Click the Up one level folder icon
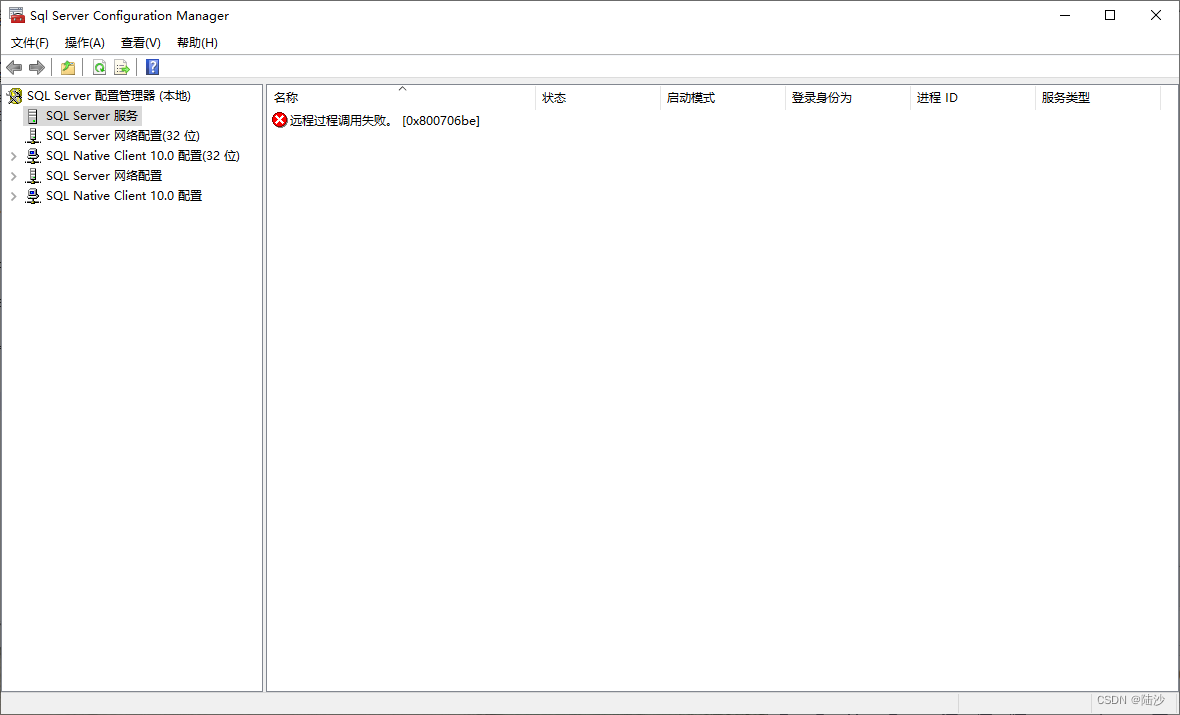Screen dimensions: 1180x715 (x=68, y=68)
